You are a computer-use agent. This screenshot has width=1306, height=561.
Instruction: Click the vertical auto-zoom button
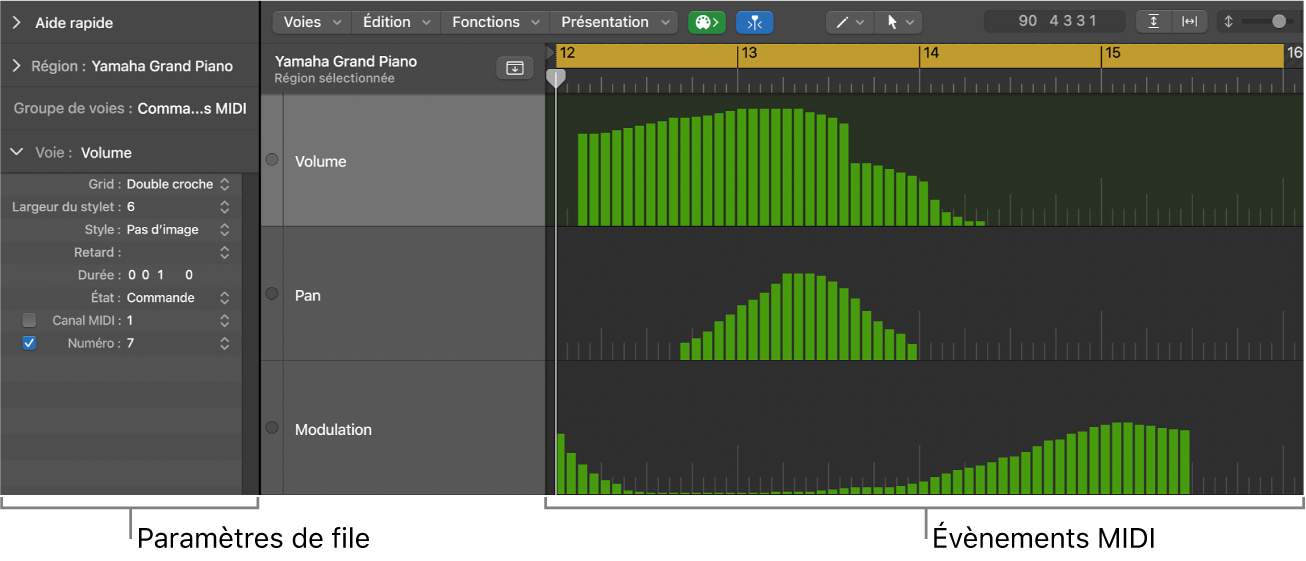(1153, 22)
